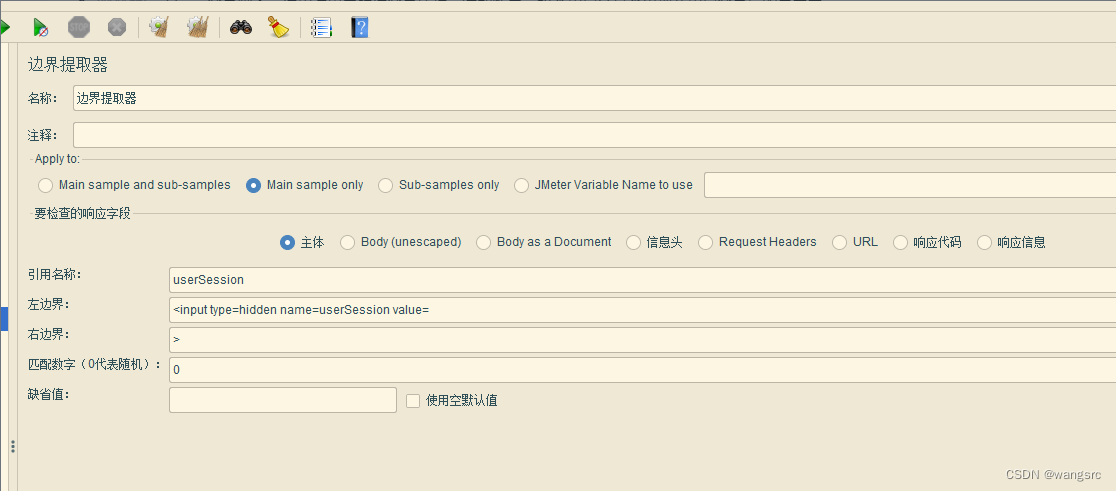Image resolution: width=1116 pixels, height=491 pixels.
Task: Open Help with the question mark icon
Action: 359,28
